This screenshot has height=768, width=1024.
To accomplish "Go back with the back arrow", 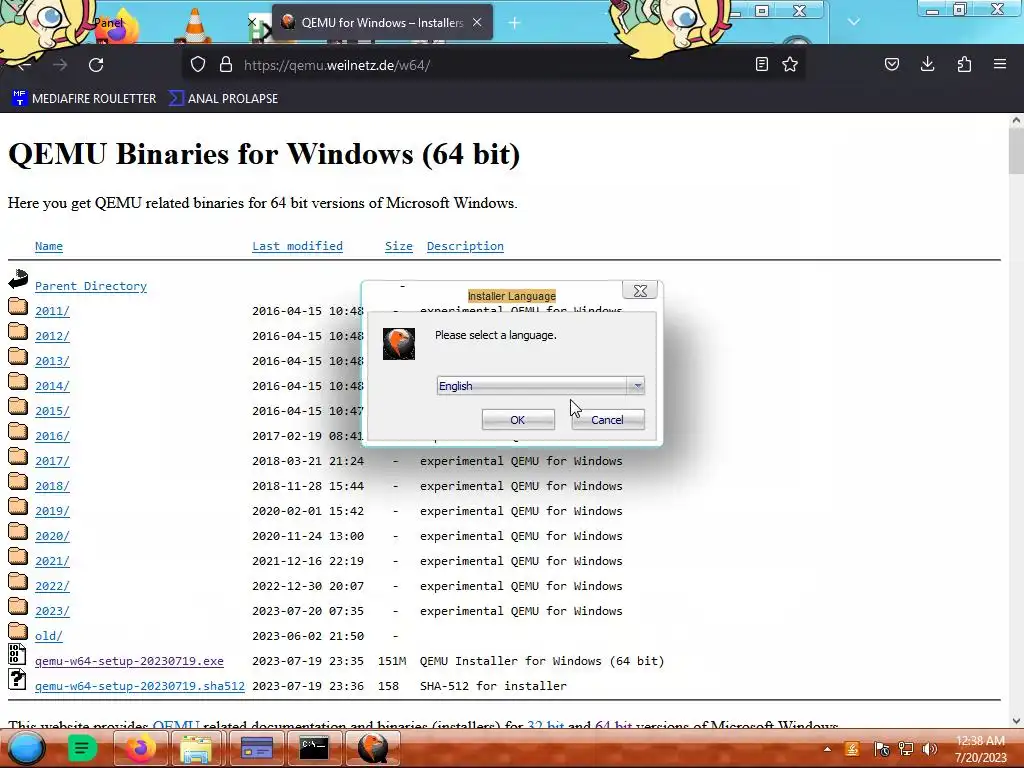I will pyautogui.click(x=24, y=65).
